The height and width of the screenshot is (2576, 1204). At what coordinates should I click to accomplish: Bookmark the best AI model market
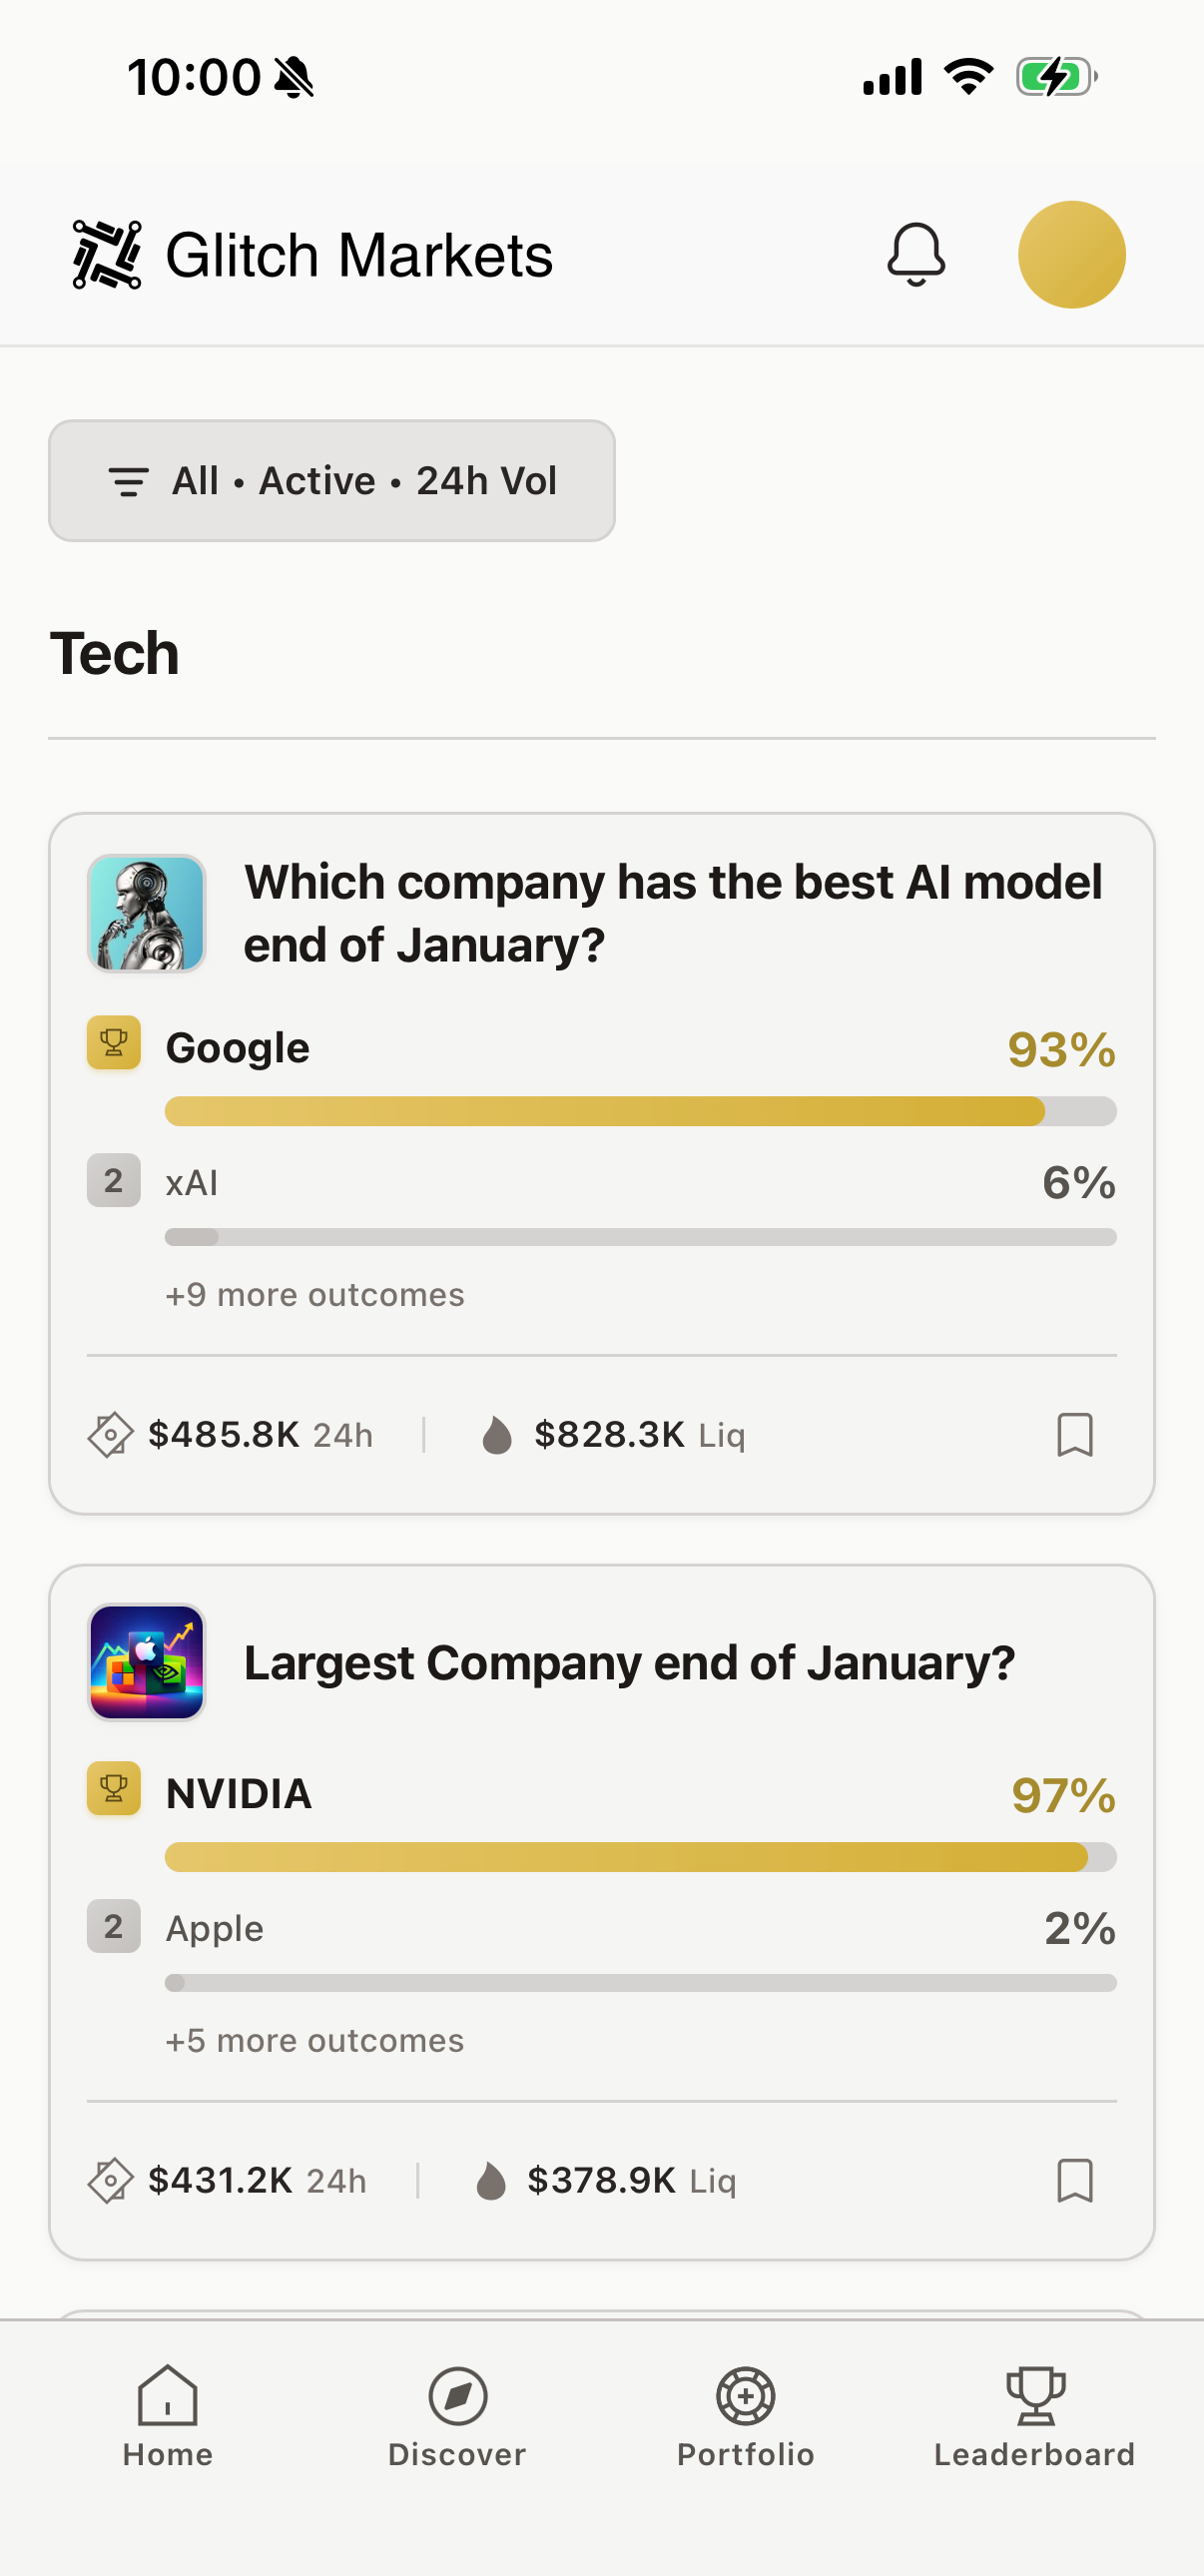[x=1075, y=1434]
